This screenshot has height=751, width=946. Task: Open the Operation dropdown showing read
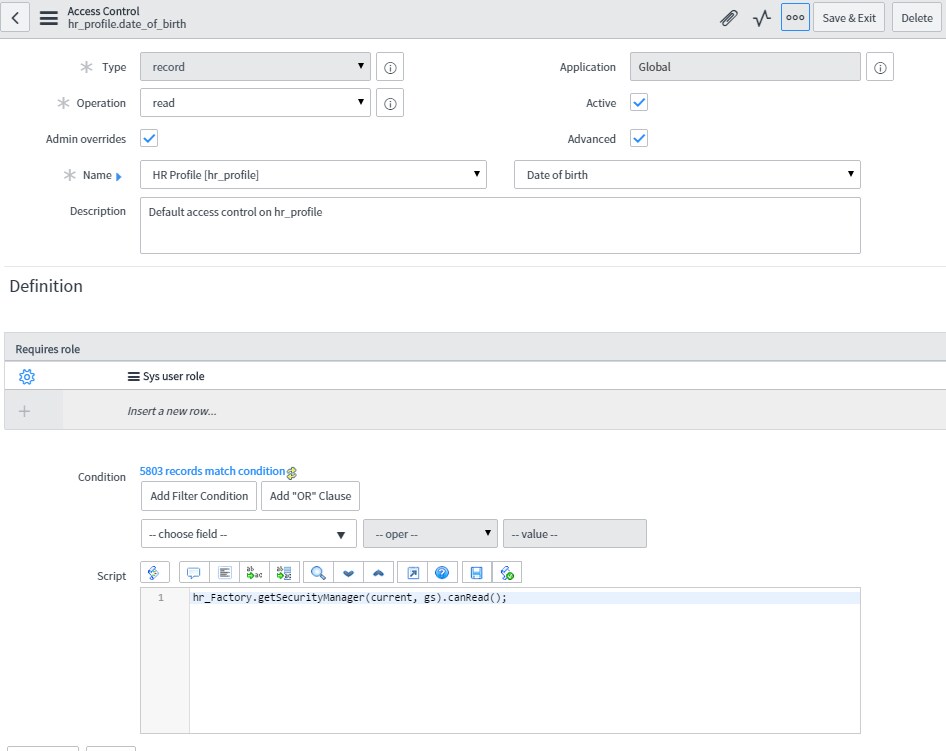(255, 103)
